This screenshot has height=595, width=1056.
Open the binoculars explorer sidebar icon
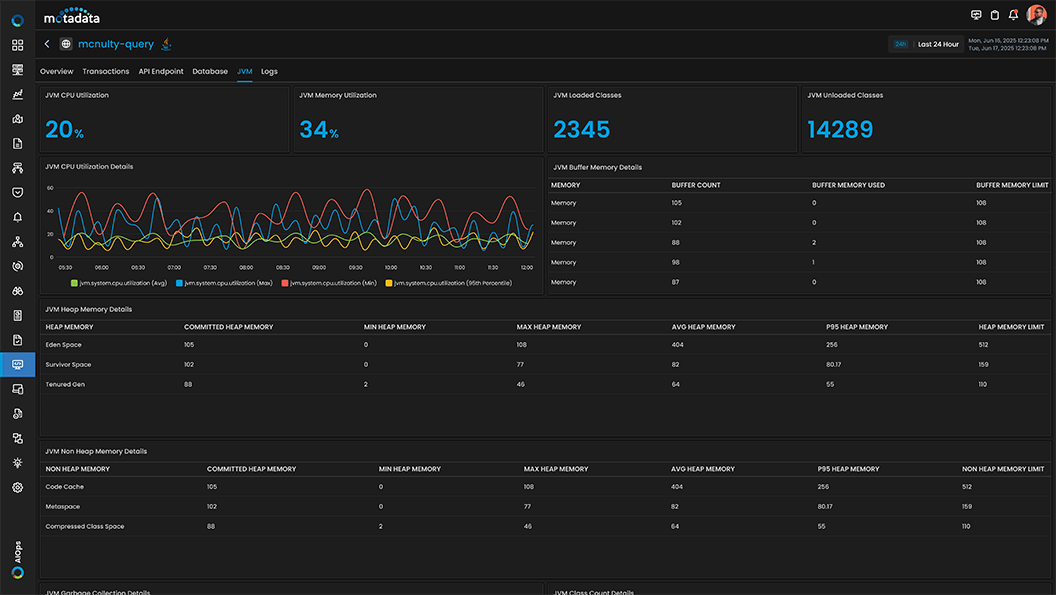tap(18, 291)
